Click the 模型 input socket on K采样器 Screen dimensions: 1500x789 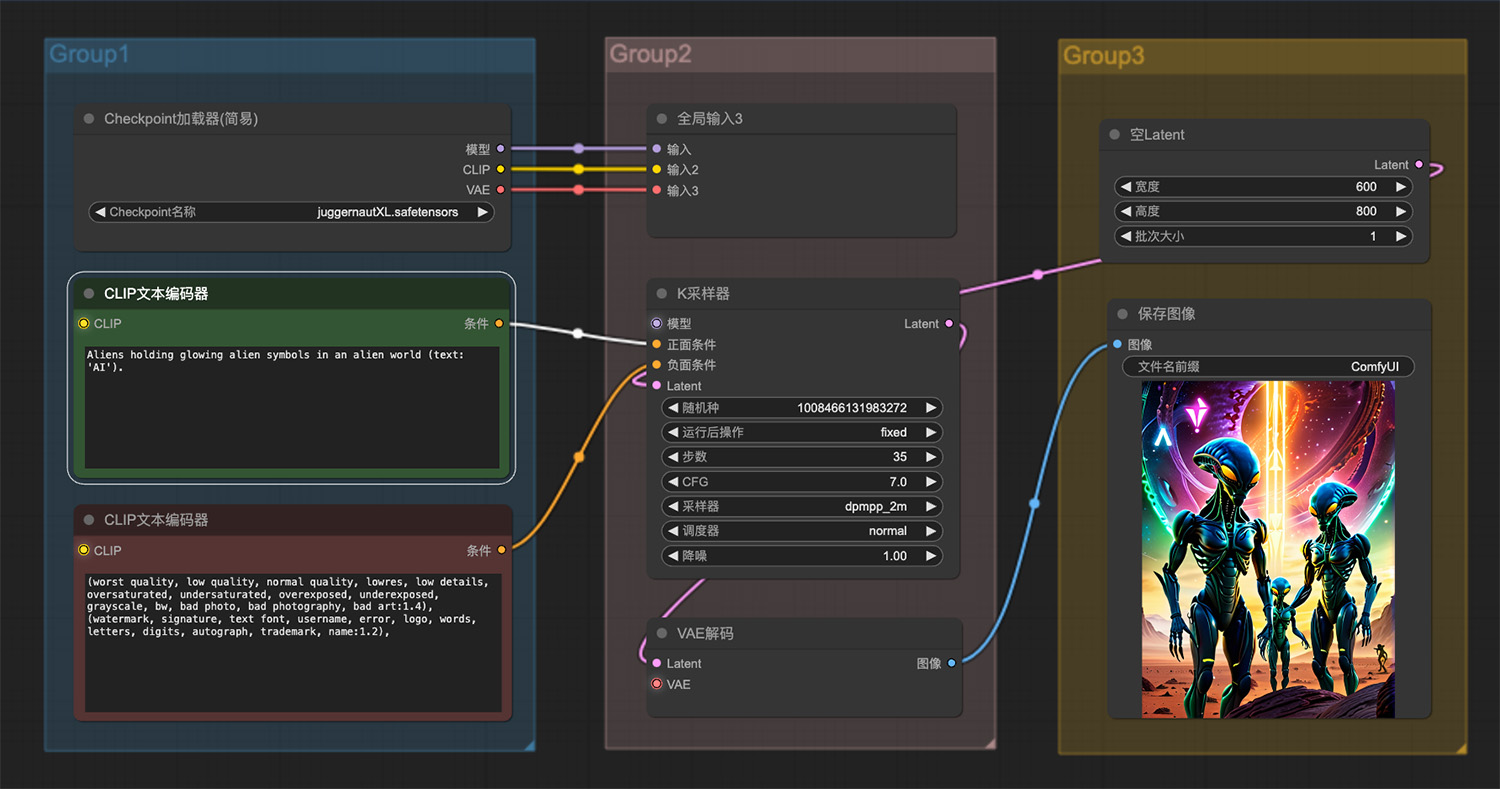coord(656,323)
